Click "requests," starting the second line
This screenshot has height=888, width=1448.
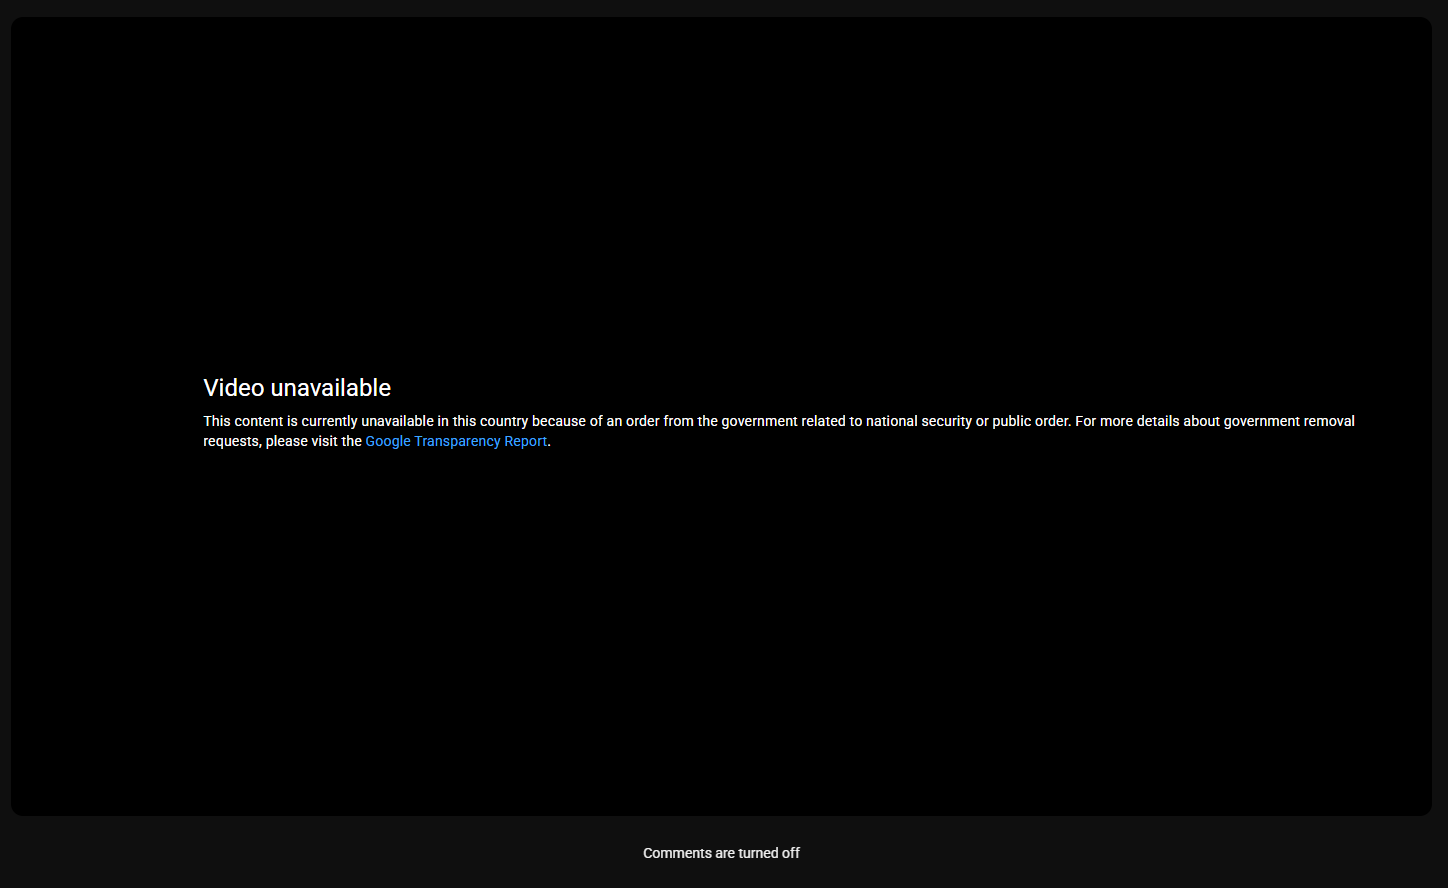point(232,441)
